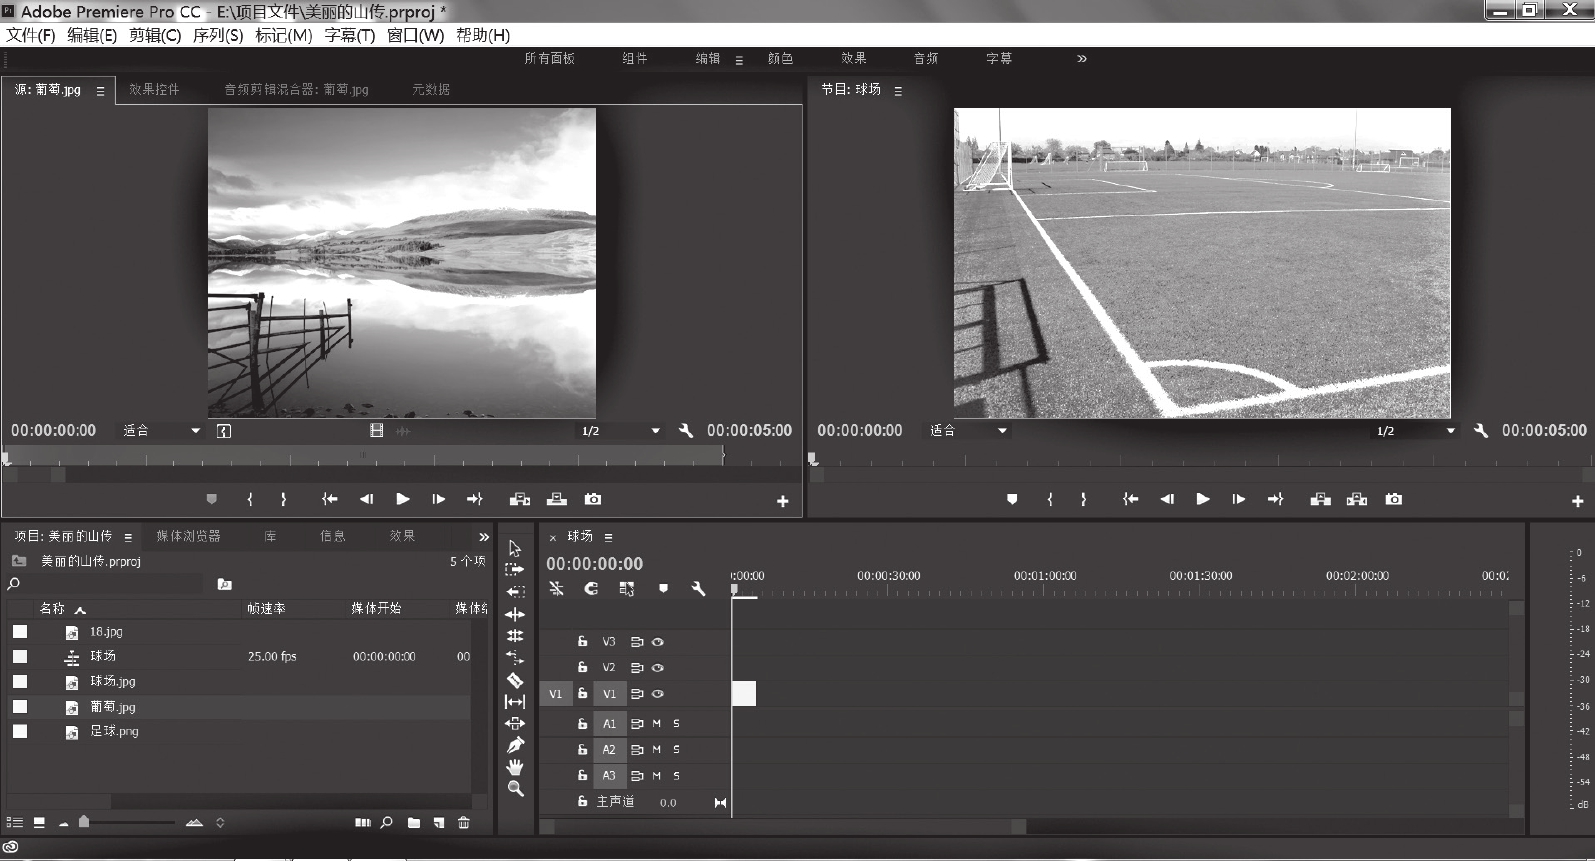The width and height of the screenshot is (1595, 861).
Task: Open Source monitor zoom level dropdown
Action: 160,431
